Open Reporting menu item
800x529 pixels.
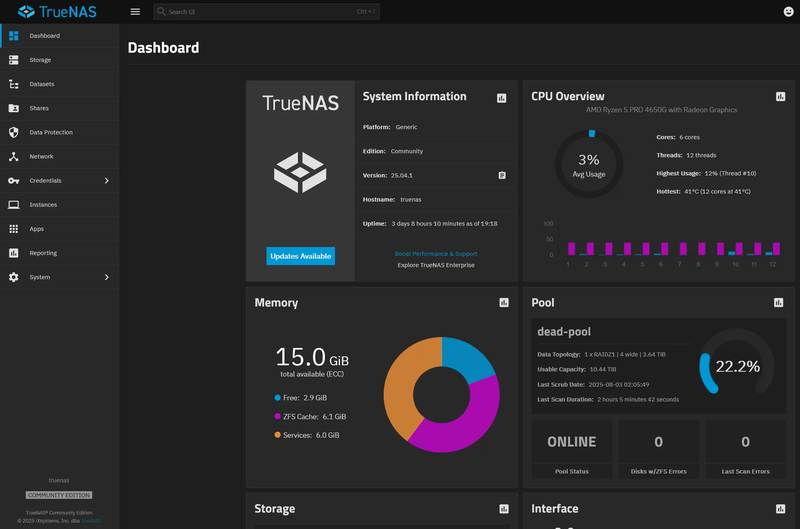click(x=60, y=253)
